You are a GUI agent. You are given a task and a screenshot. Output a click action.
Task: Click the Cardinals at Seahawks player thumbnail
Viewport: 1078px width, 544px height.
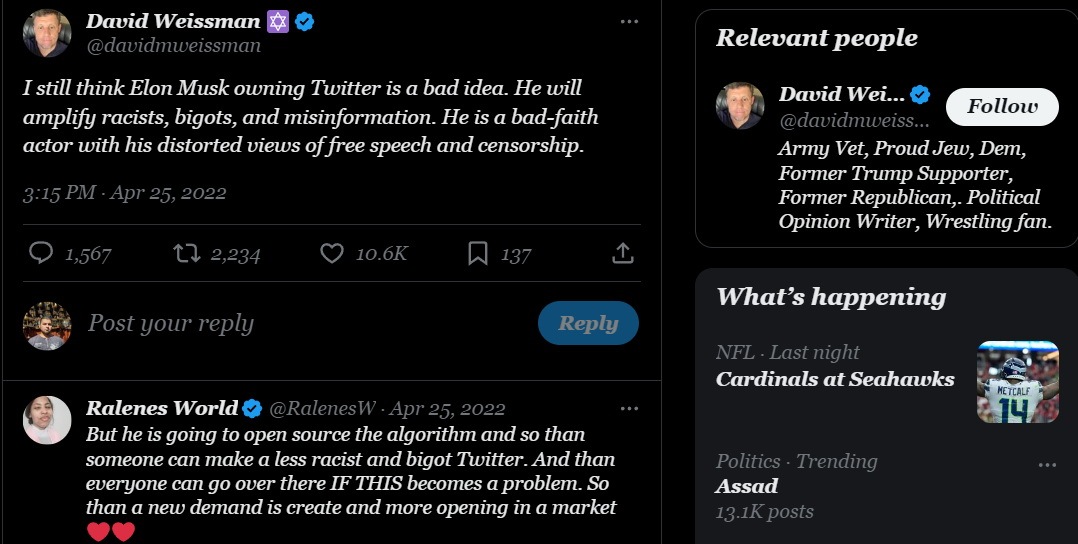point(1017,382)
